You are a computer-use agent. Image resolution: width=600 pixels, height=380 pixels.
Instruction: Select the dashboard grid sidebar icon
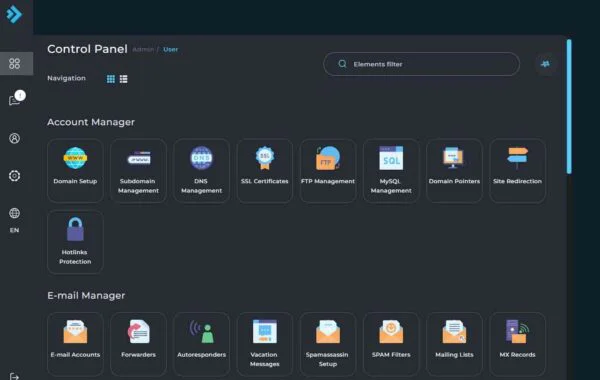click(15, 64)
